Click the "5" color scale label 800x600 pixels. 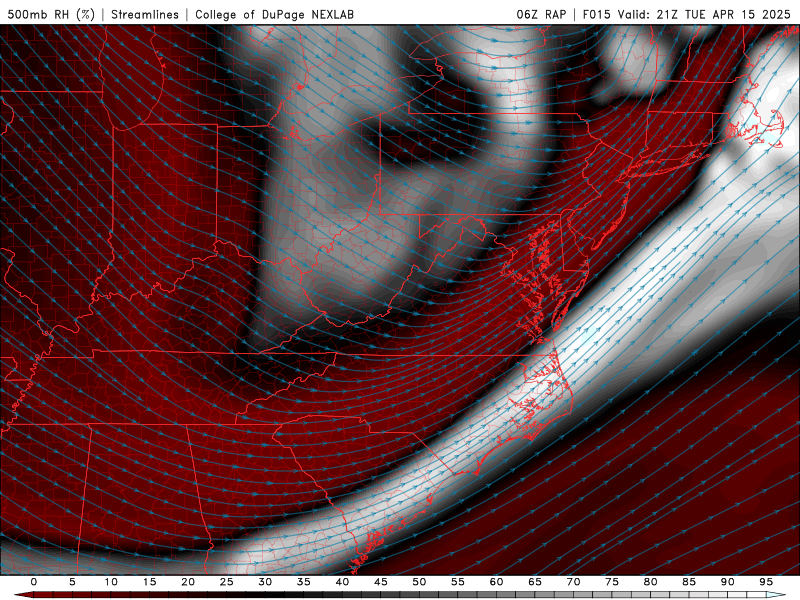(x=72, y=582)
